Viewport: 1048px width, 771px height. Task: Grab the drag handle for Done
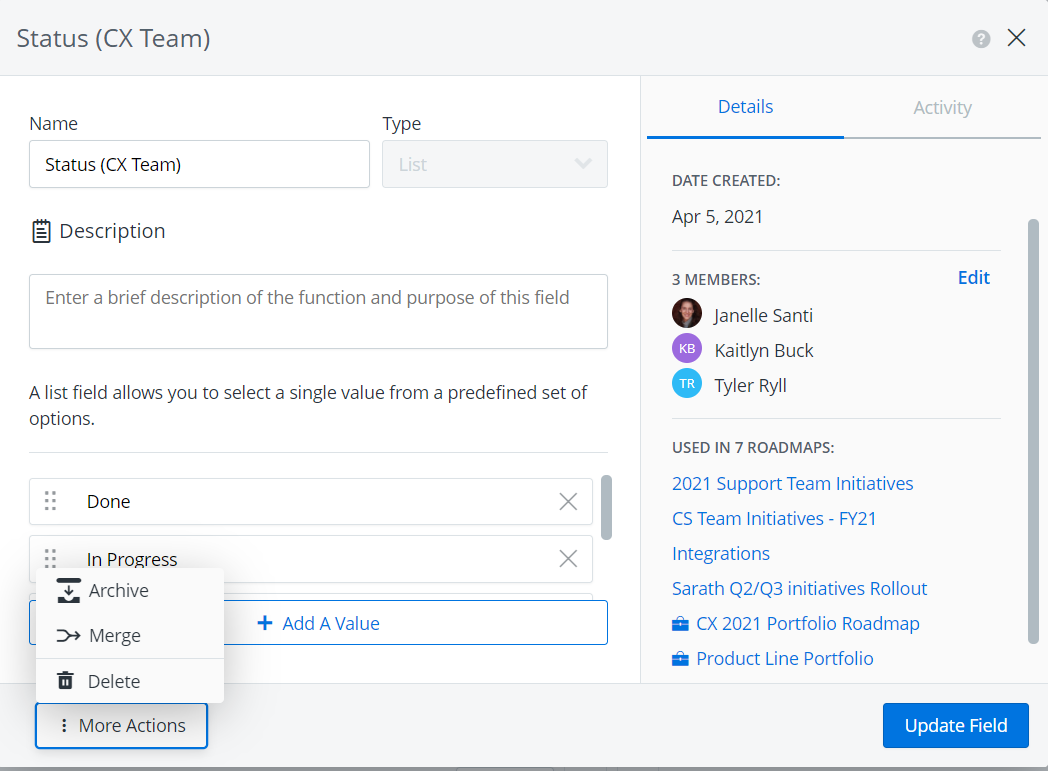point(51,502)
